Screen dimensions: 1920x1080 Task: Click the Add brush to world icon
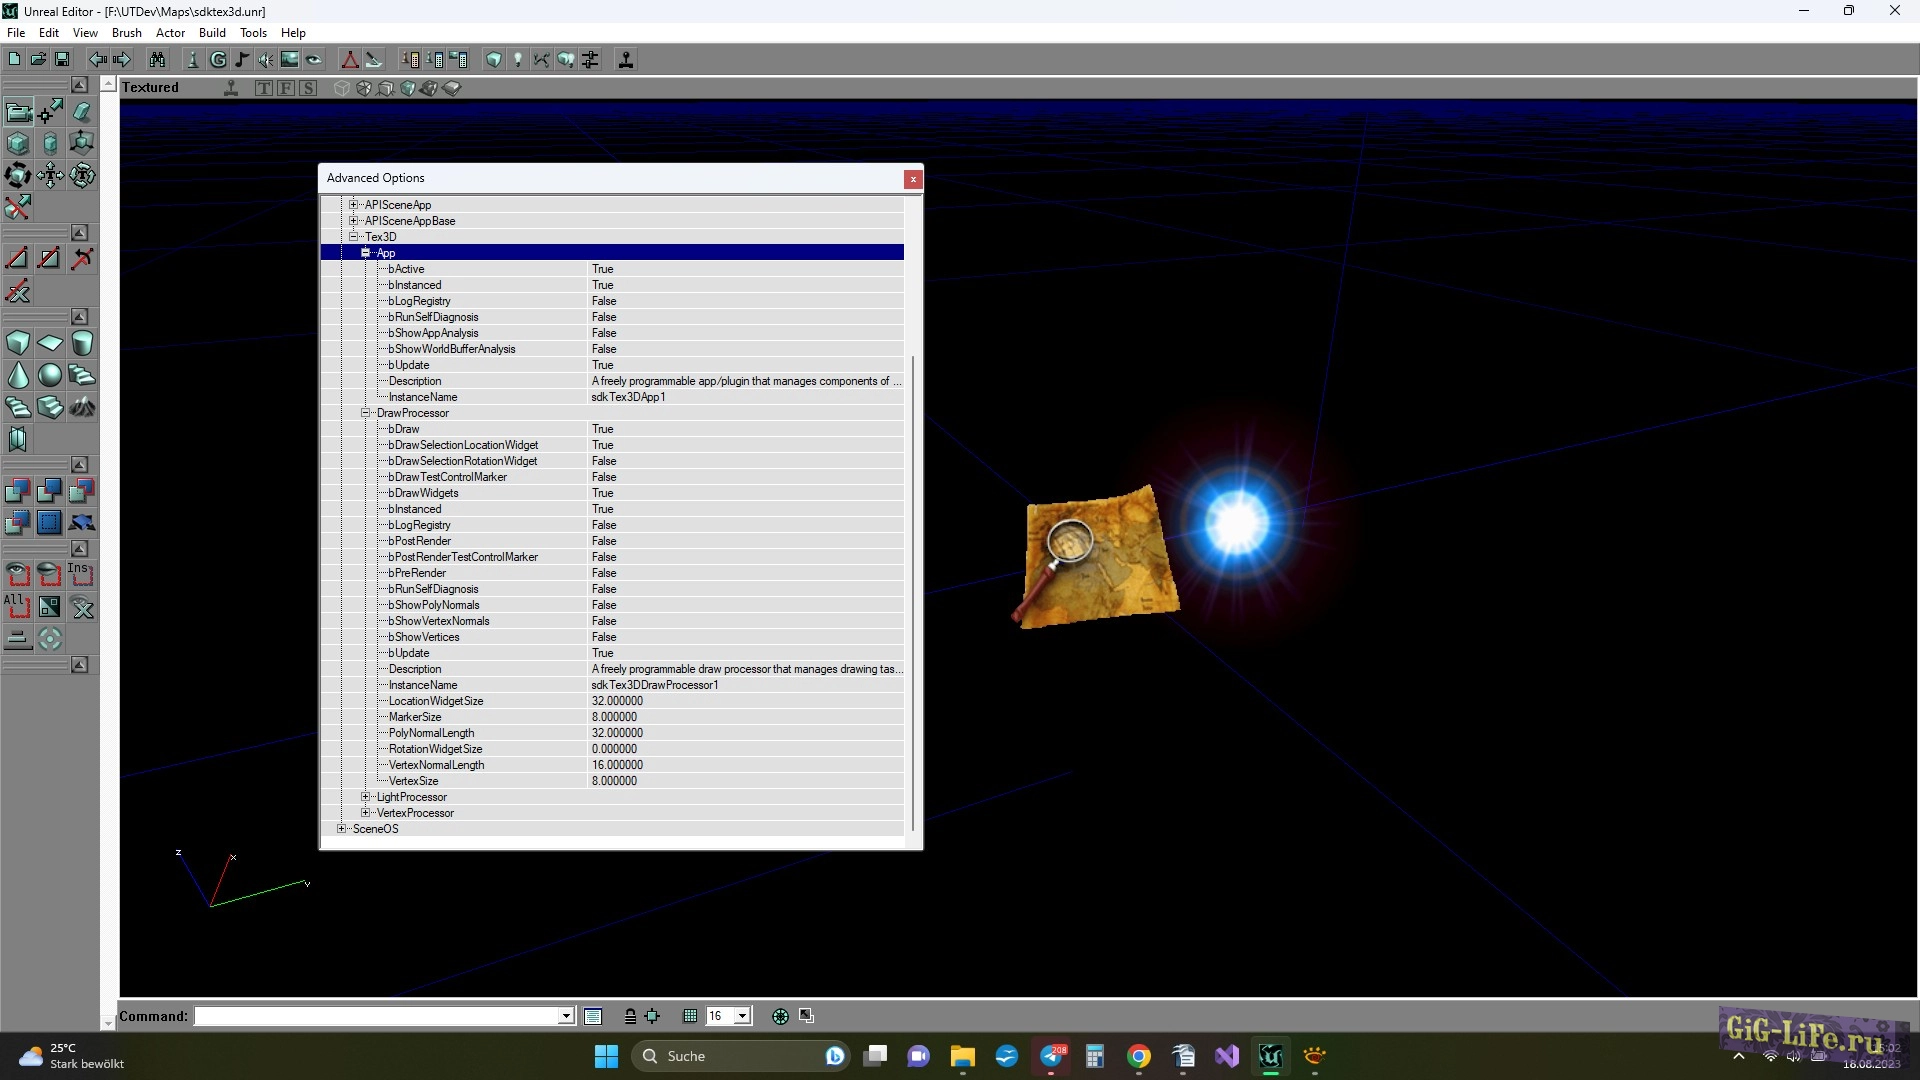(18, 490)
